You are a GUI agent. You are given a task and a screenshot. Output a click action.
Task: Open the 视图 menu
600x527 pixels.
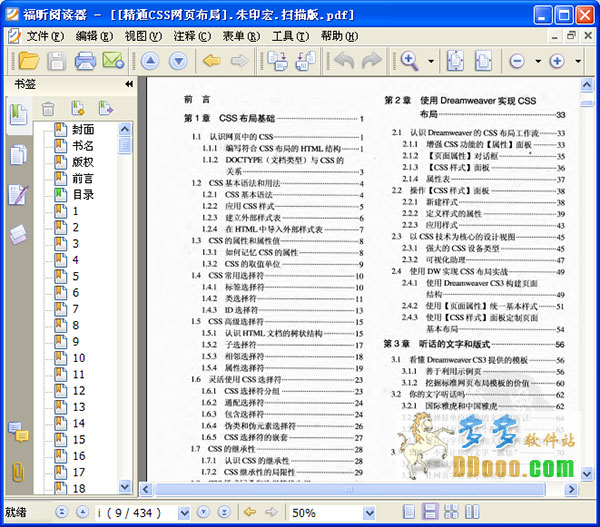tap(143, 36)
